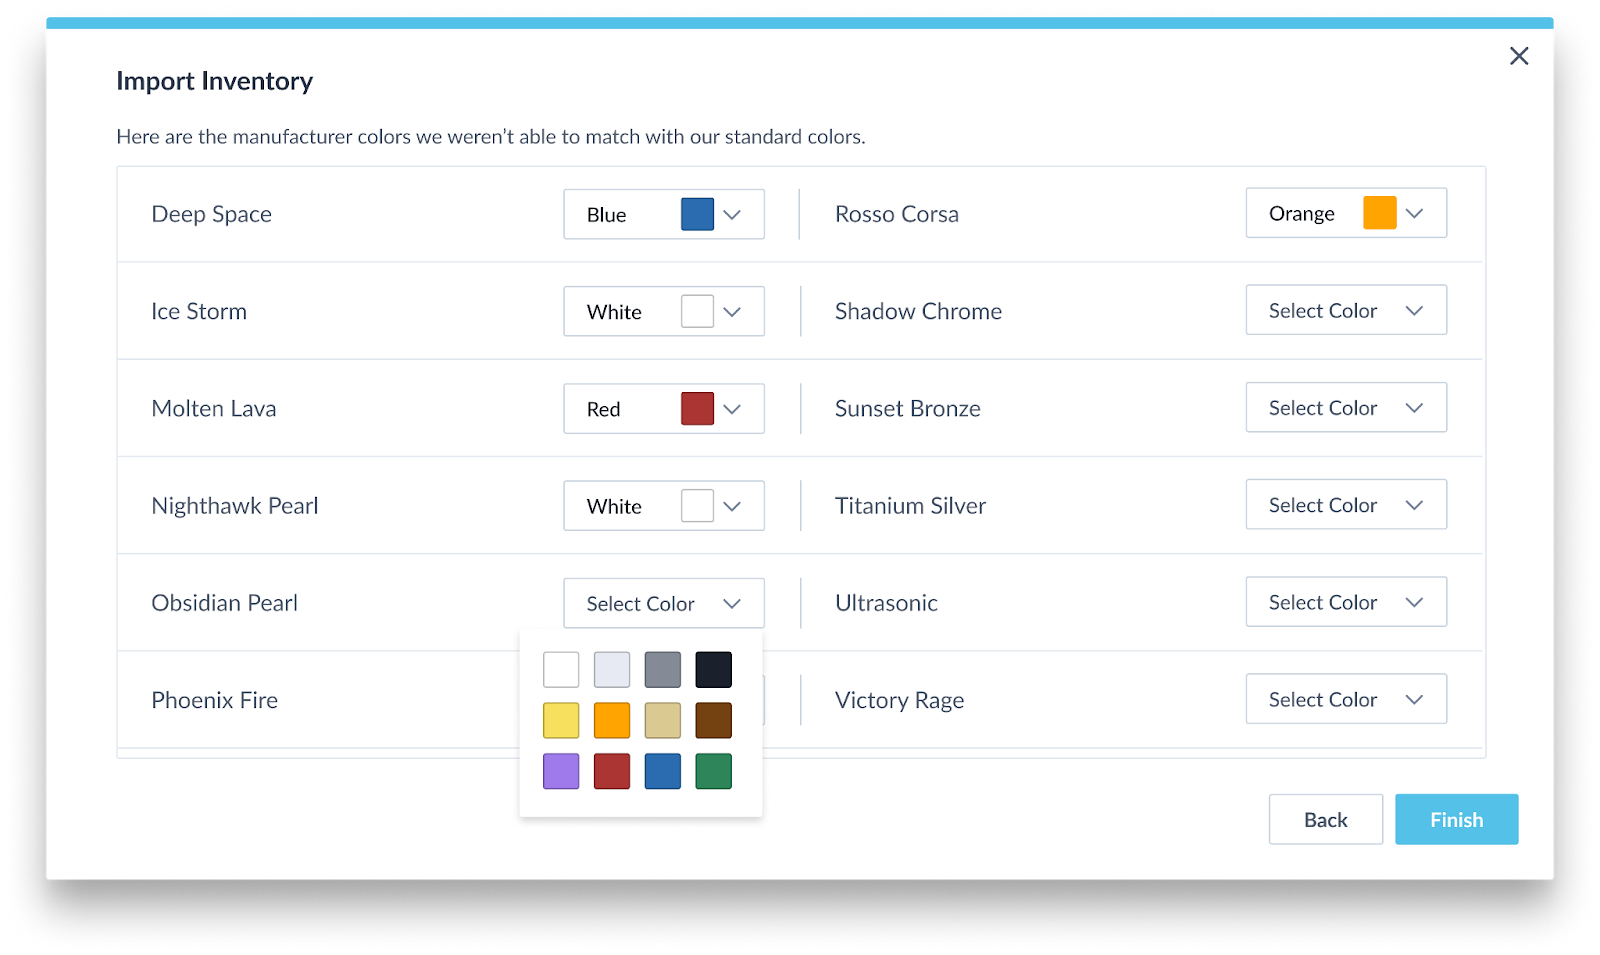The height and width of the screenshot is (955, 1600).
Task: Click the Obsidian Pearl color name
Action: click(x=225, y=603)
